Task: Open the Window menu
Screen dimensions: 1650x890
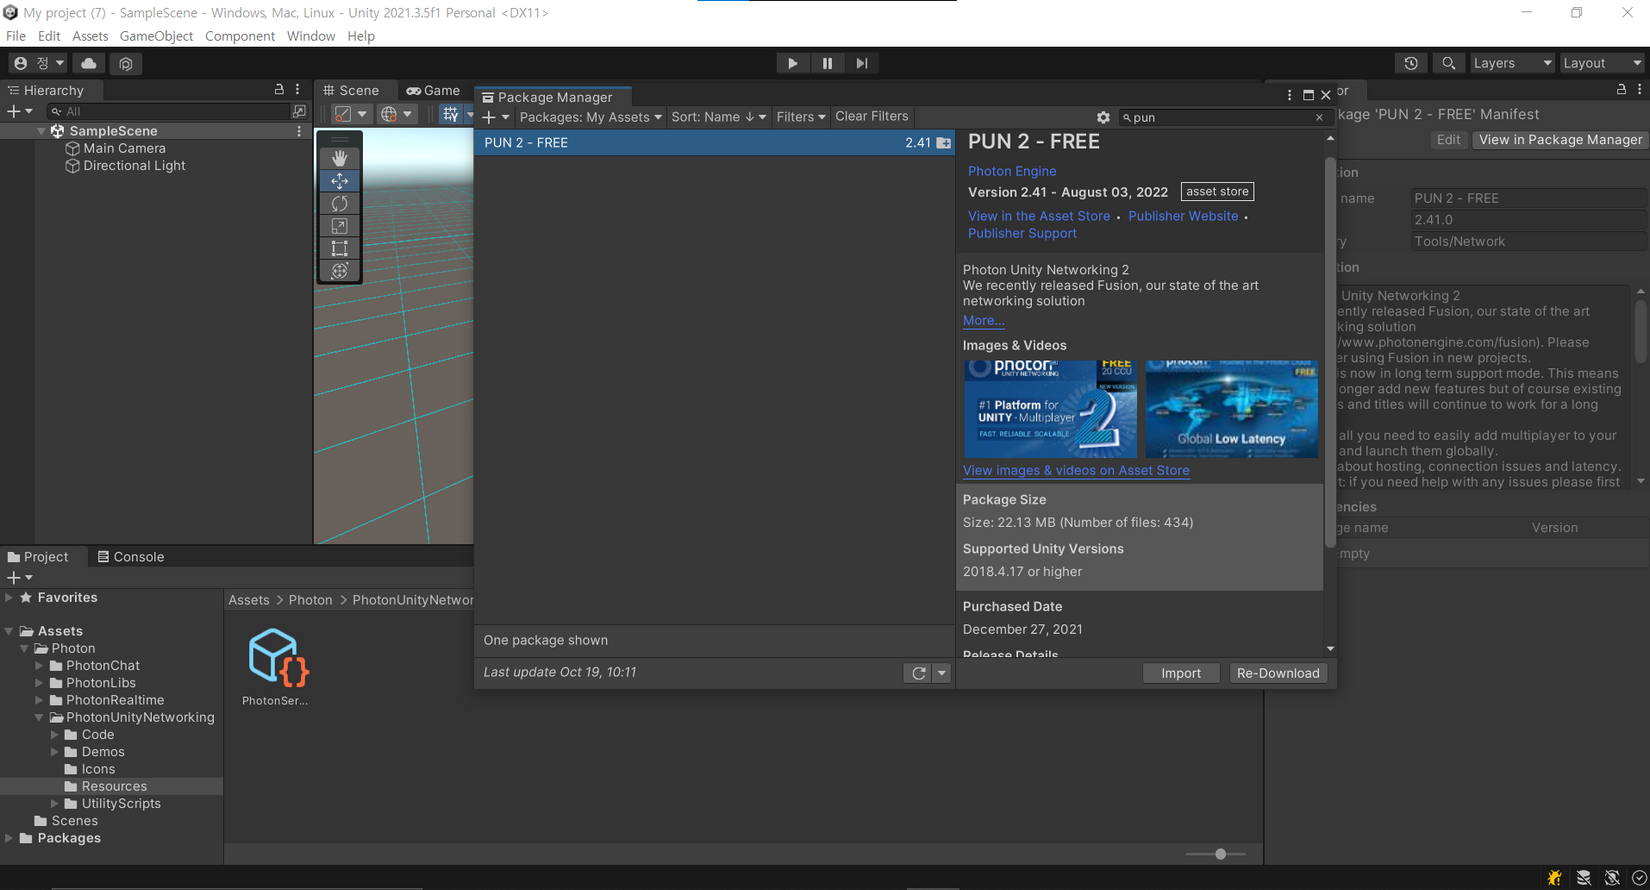Action: tap(311, 36)
